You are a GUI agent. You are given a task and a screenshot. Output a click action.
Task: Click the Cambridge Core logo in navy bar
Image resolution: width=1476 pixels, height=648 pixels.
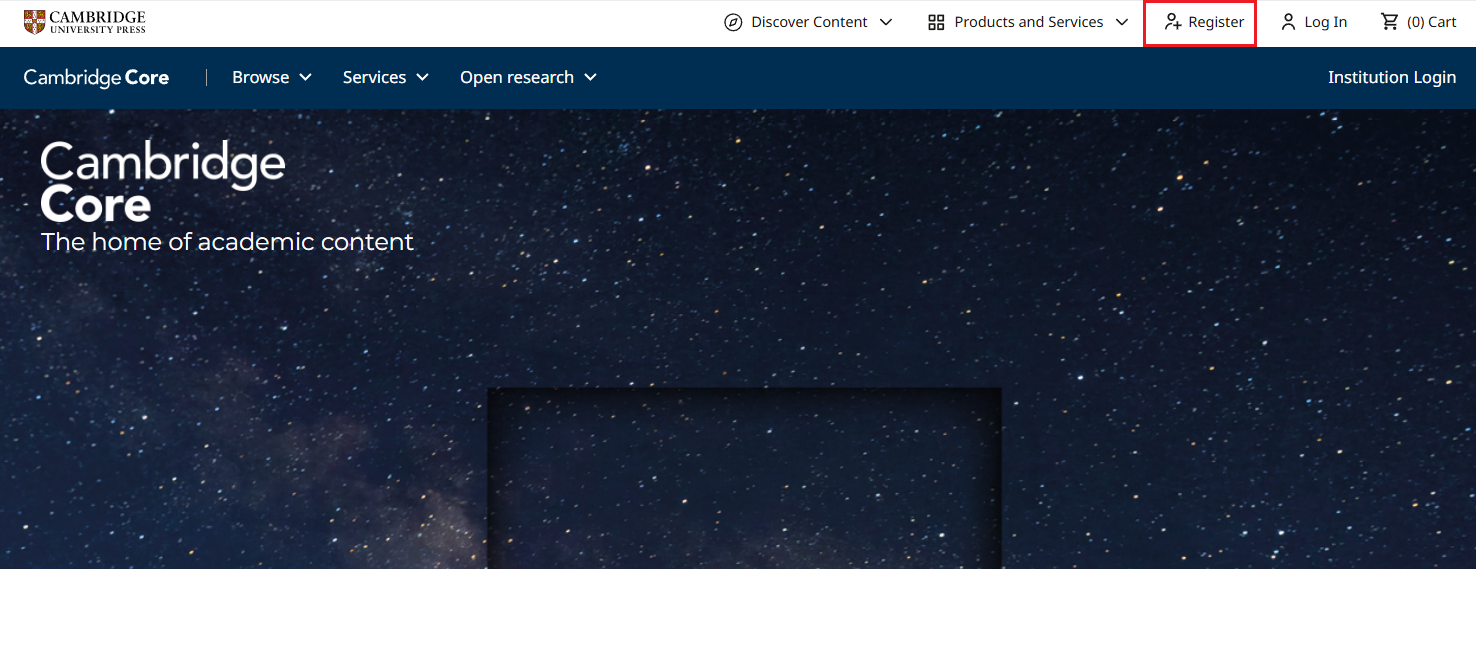(x=96, y=78)
